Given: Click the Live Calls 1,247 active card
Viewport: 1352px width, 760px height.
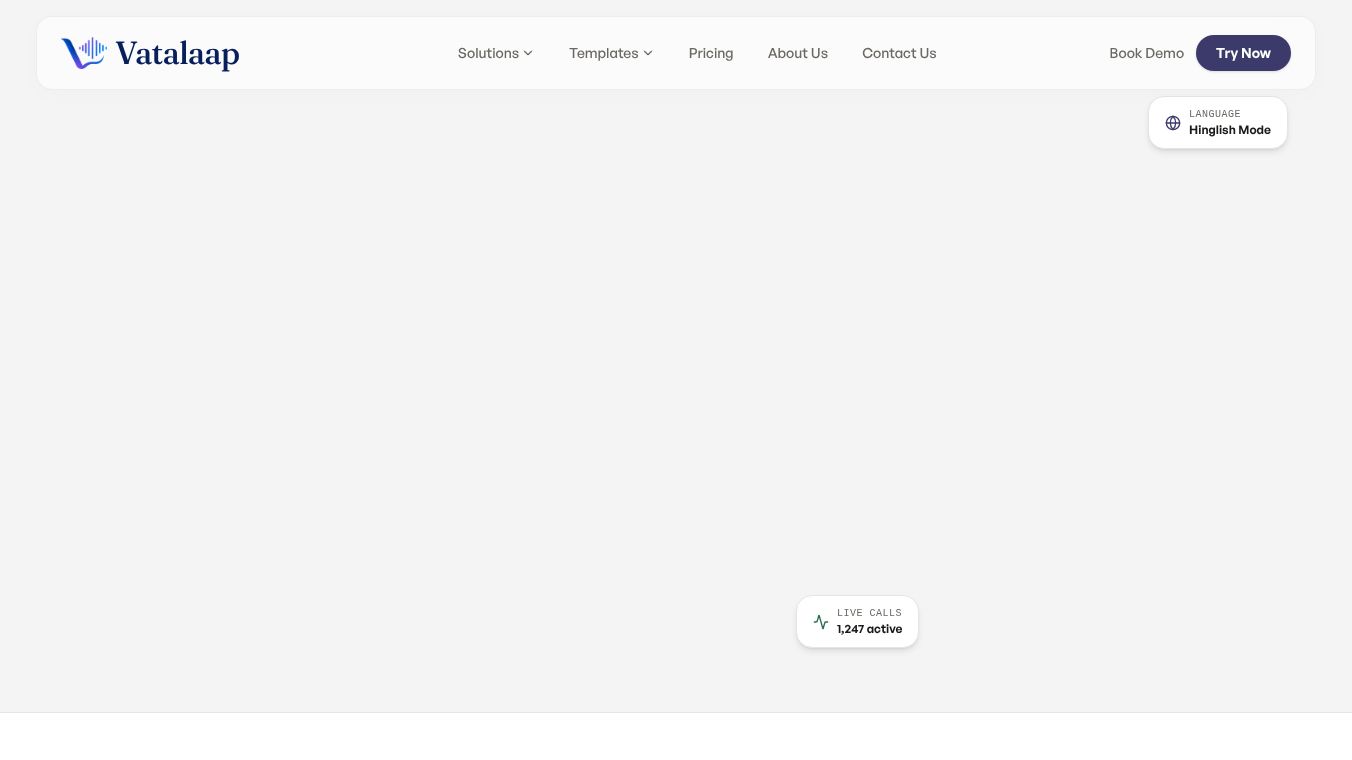Looking at the screenshot, I should (857, 622).
